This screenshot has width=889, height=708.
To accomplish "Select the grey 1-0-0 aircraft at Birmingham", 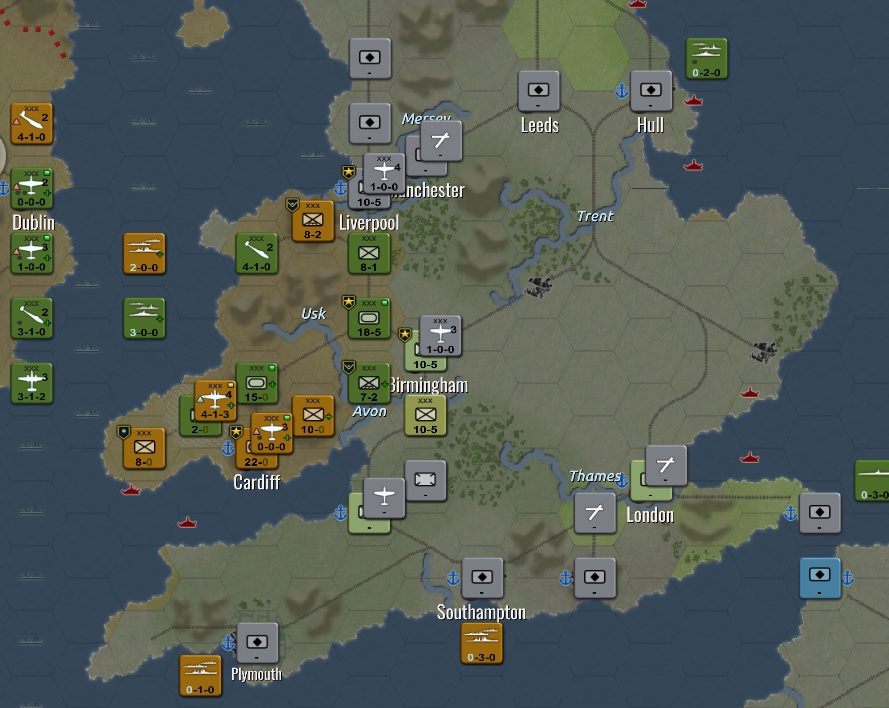I will (x=441, y=336).
